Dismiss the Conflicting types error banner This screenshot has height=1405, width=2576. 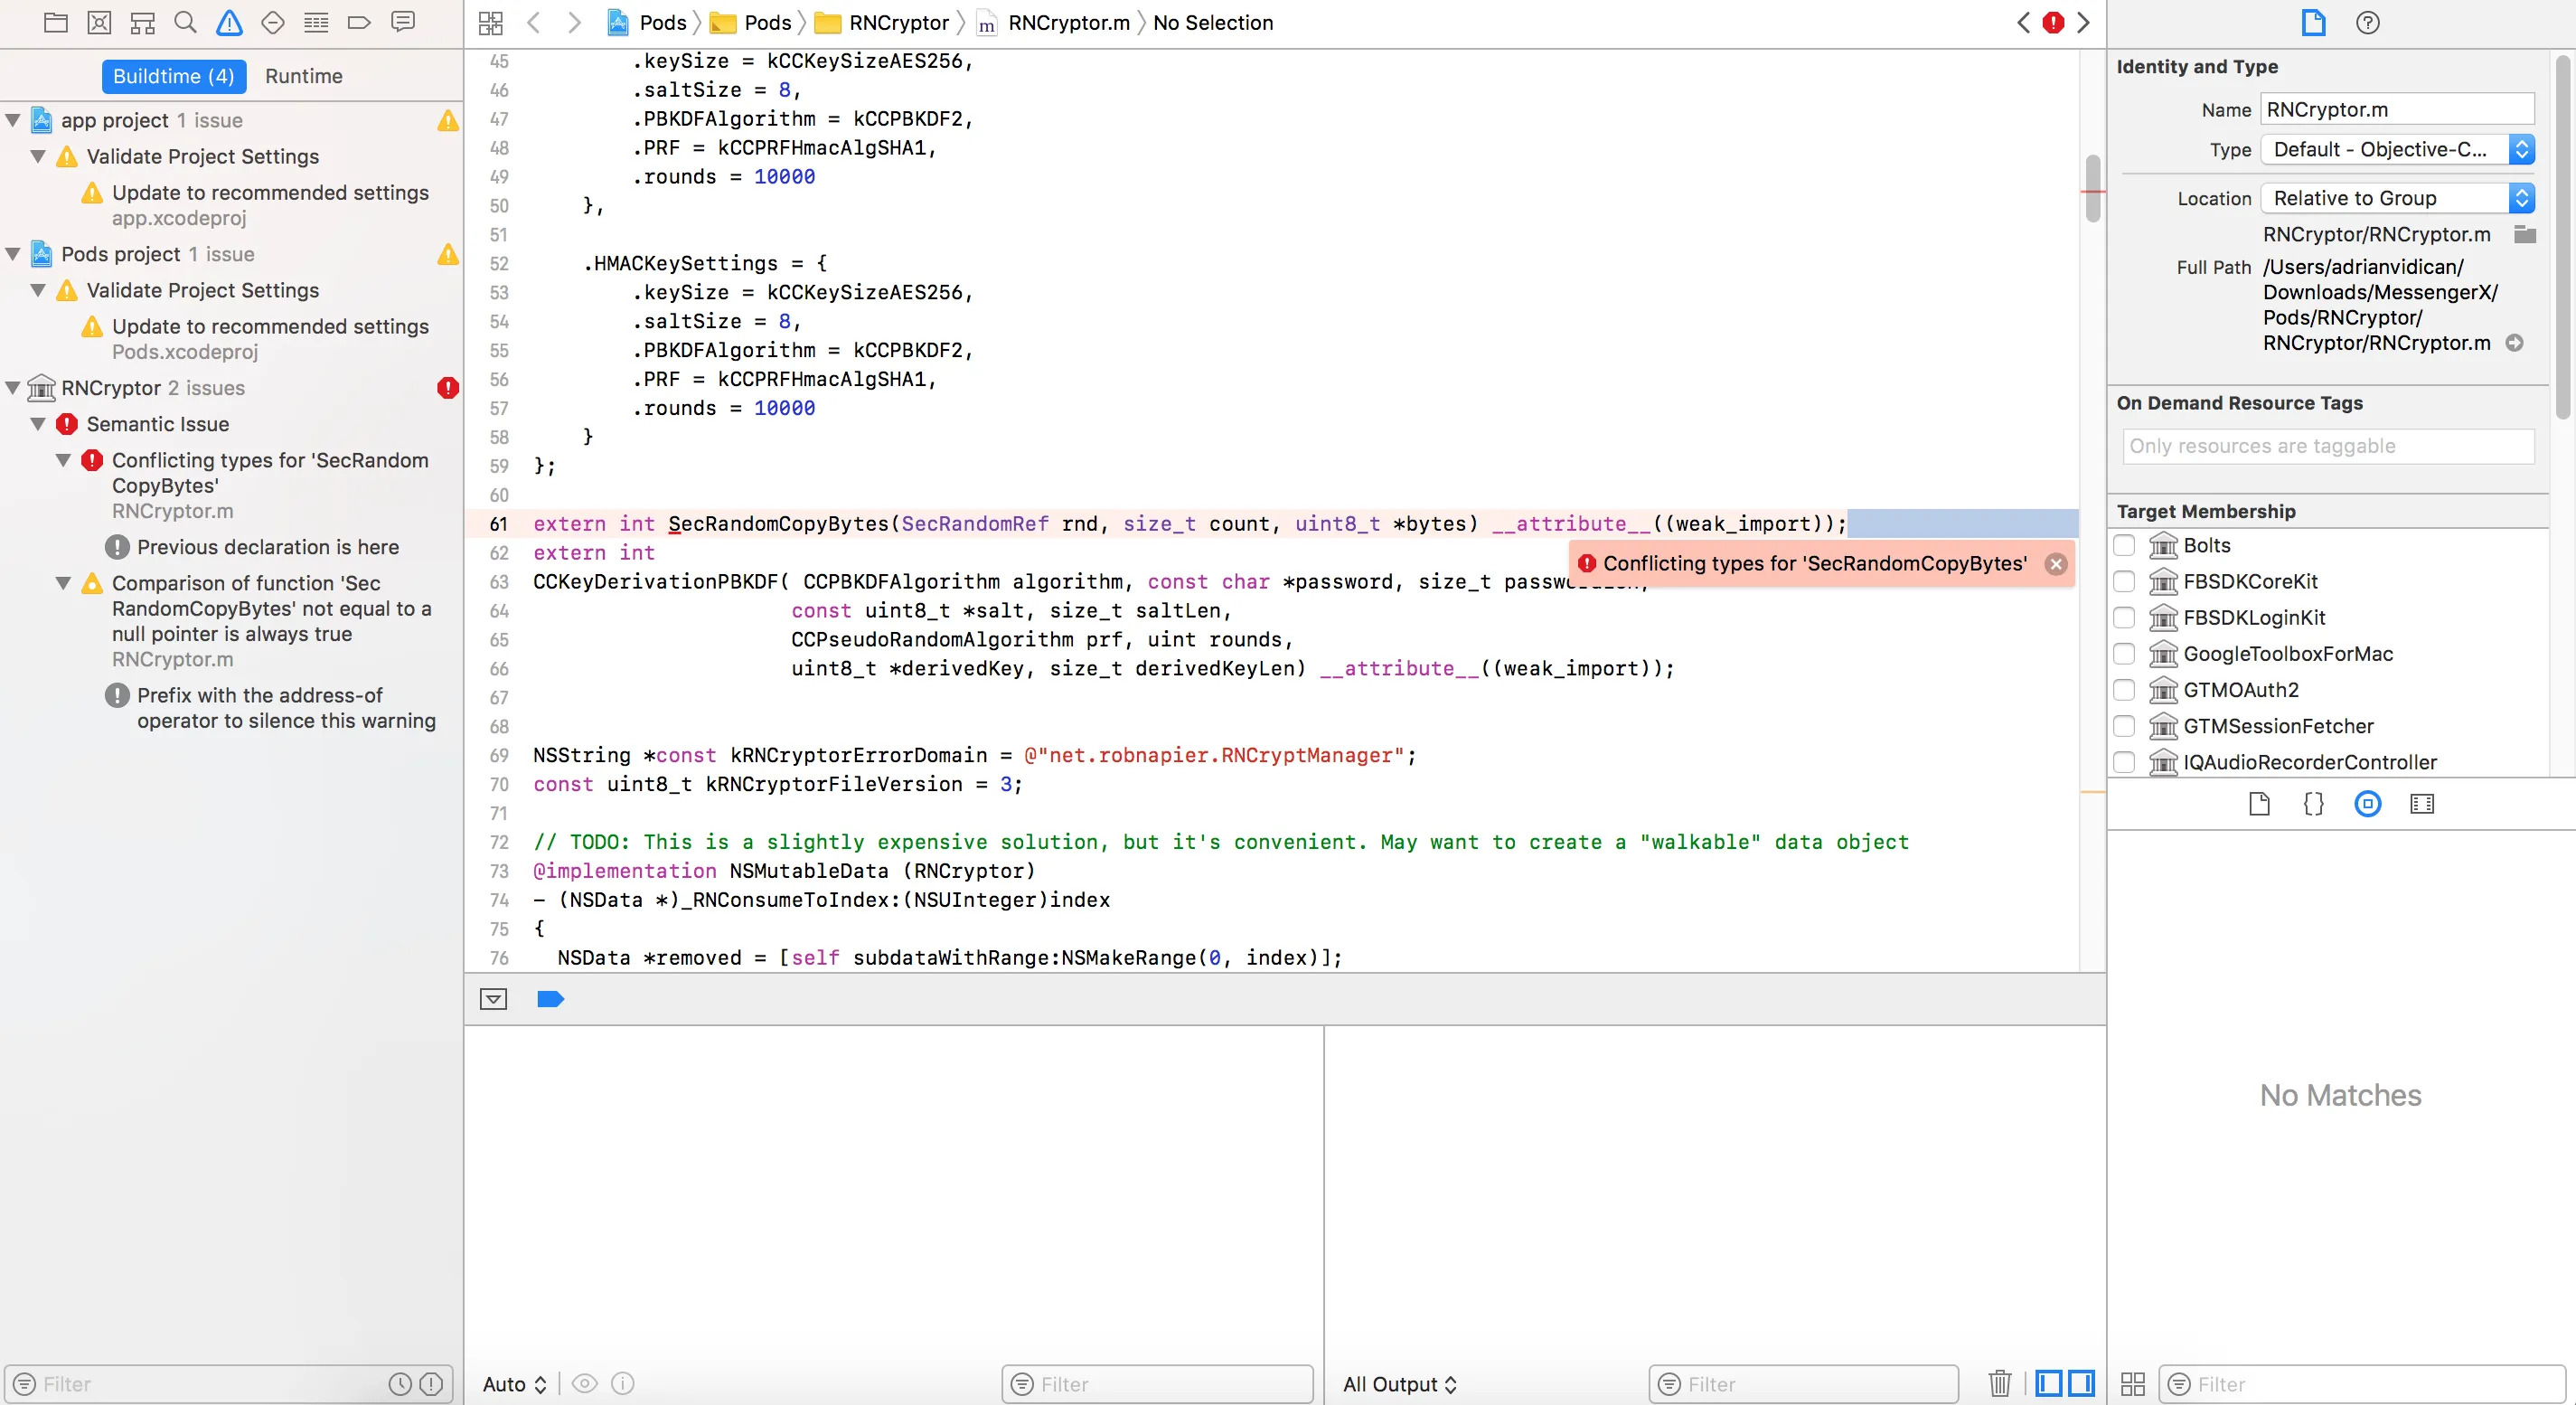pos(2055,564)
